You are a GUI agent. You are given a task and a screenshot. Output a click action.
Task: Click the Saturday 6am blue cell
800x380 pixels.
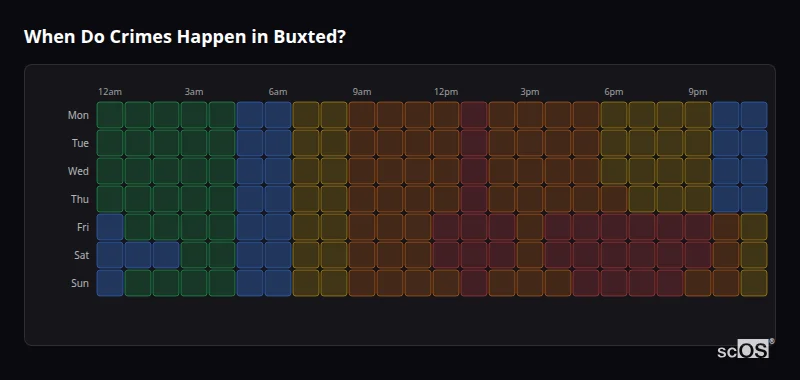pyautogui.click(x=278, y=255)
